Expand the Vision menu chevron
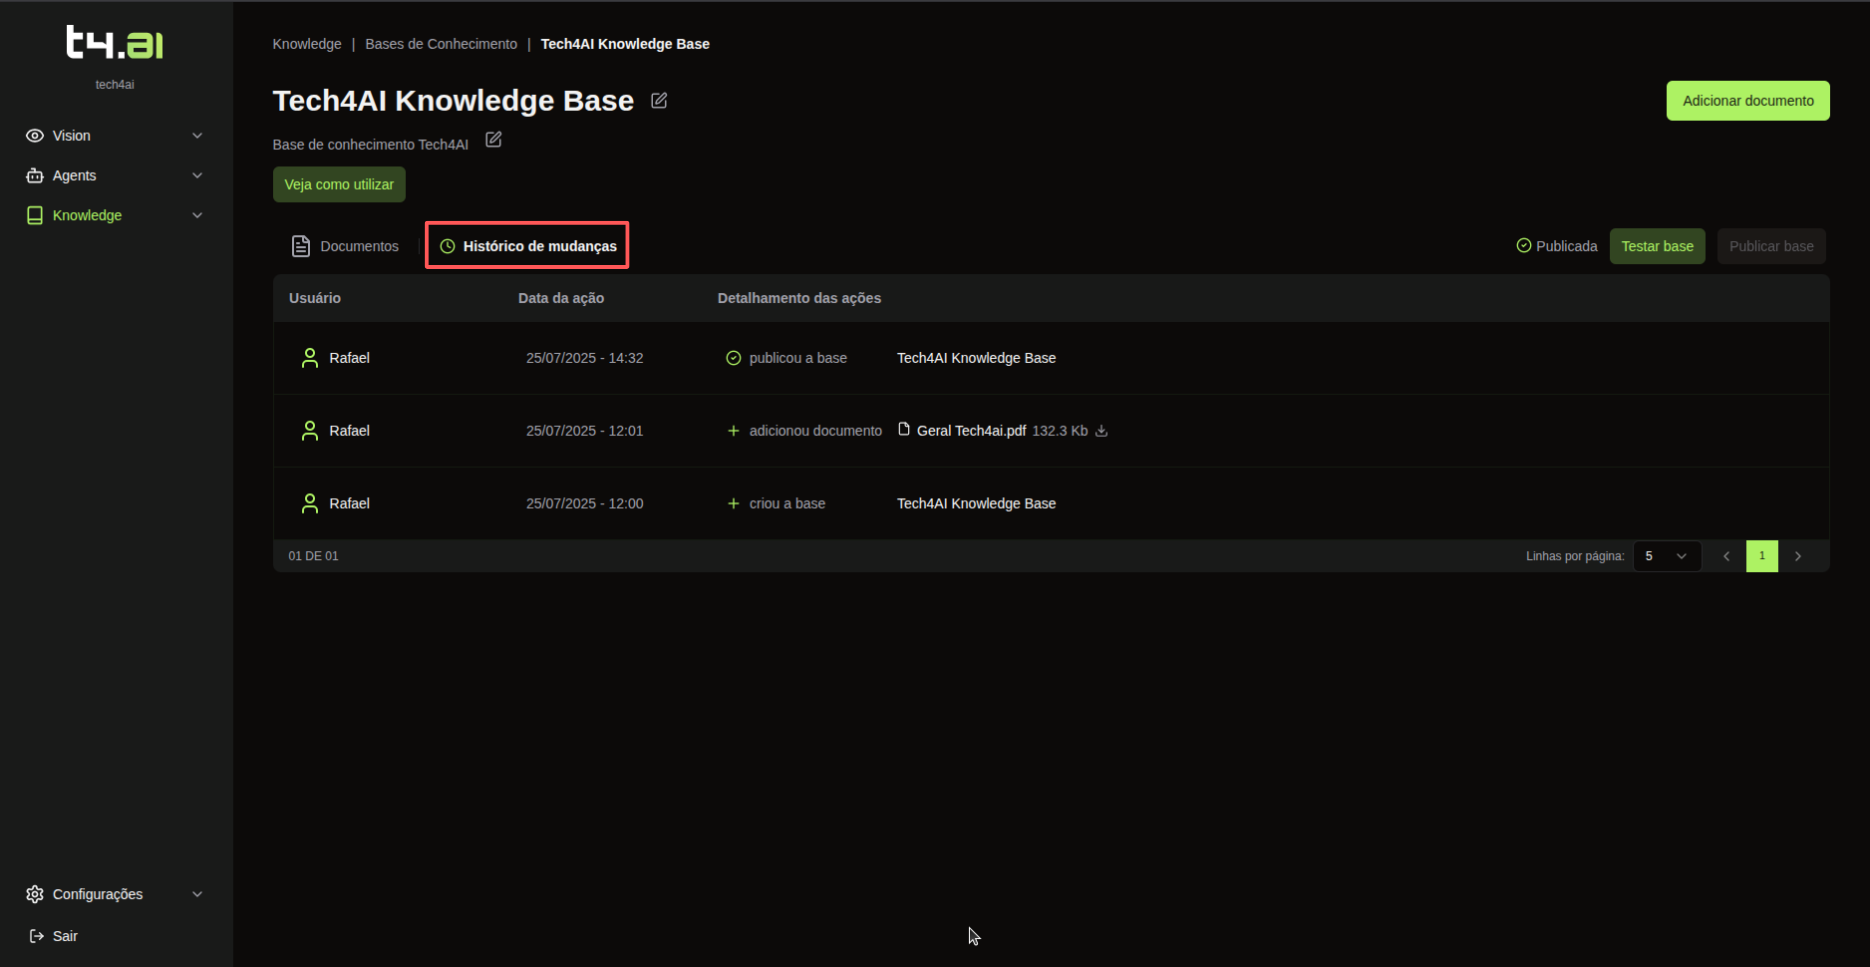The image size is (1870, 967). pyautogui.click(x=197, y=136)
